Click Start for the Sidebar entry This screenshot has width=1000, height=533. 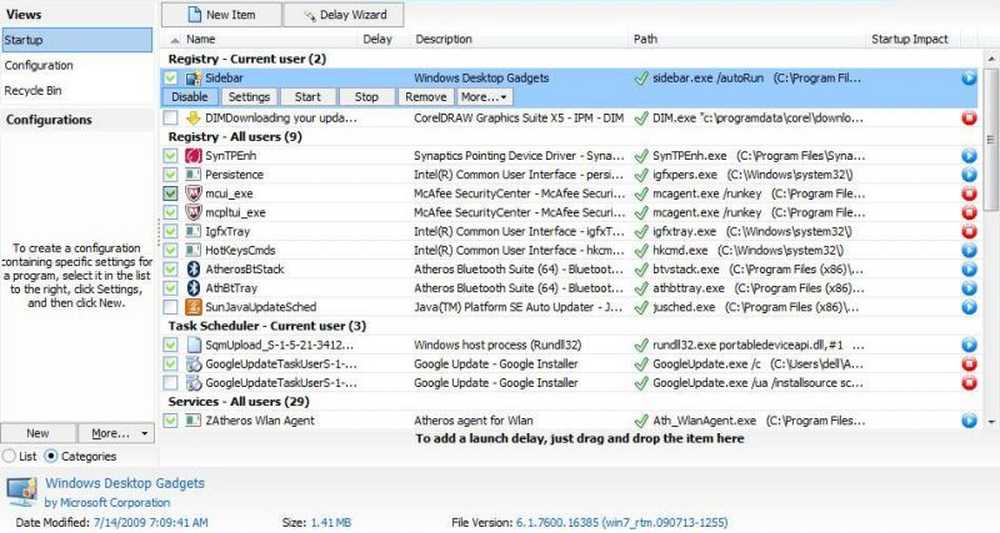click(308, 97)
